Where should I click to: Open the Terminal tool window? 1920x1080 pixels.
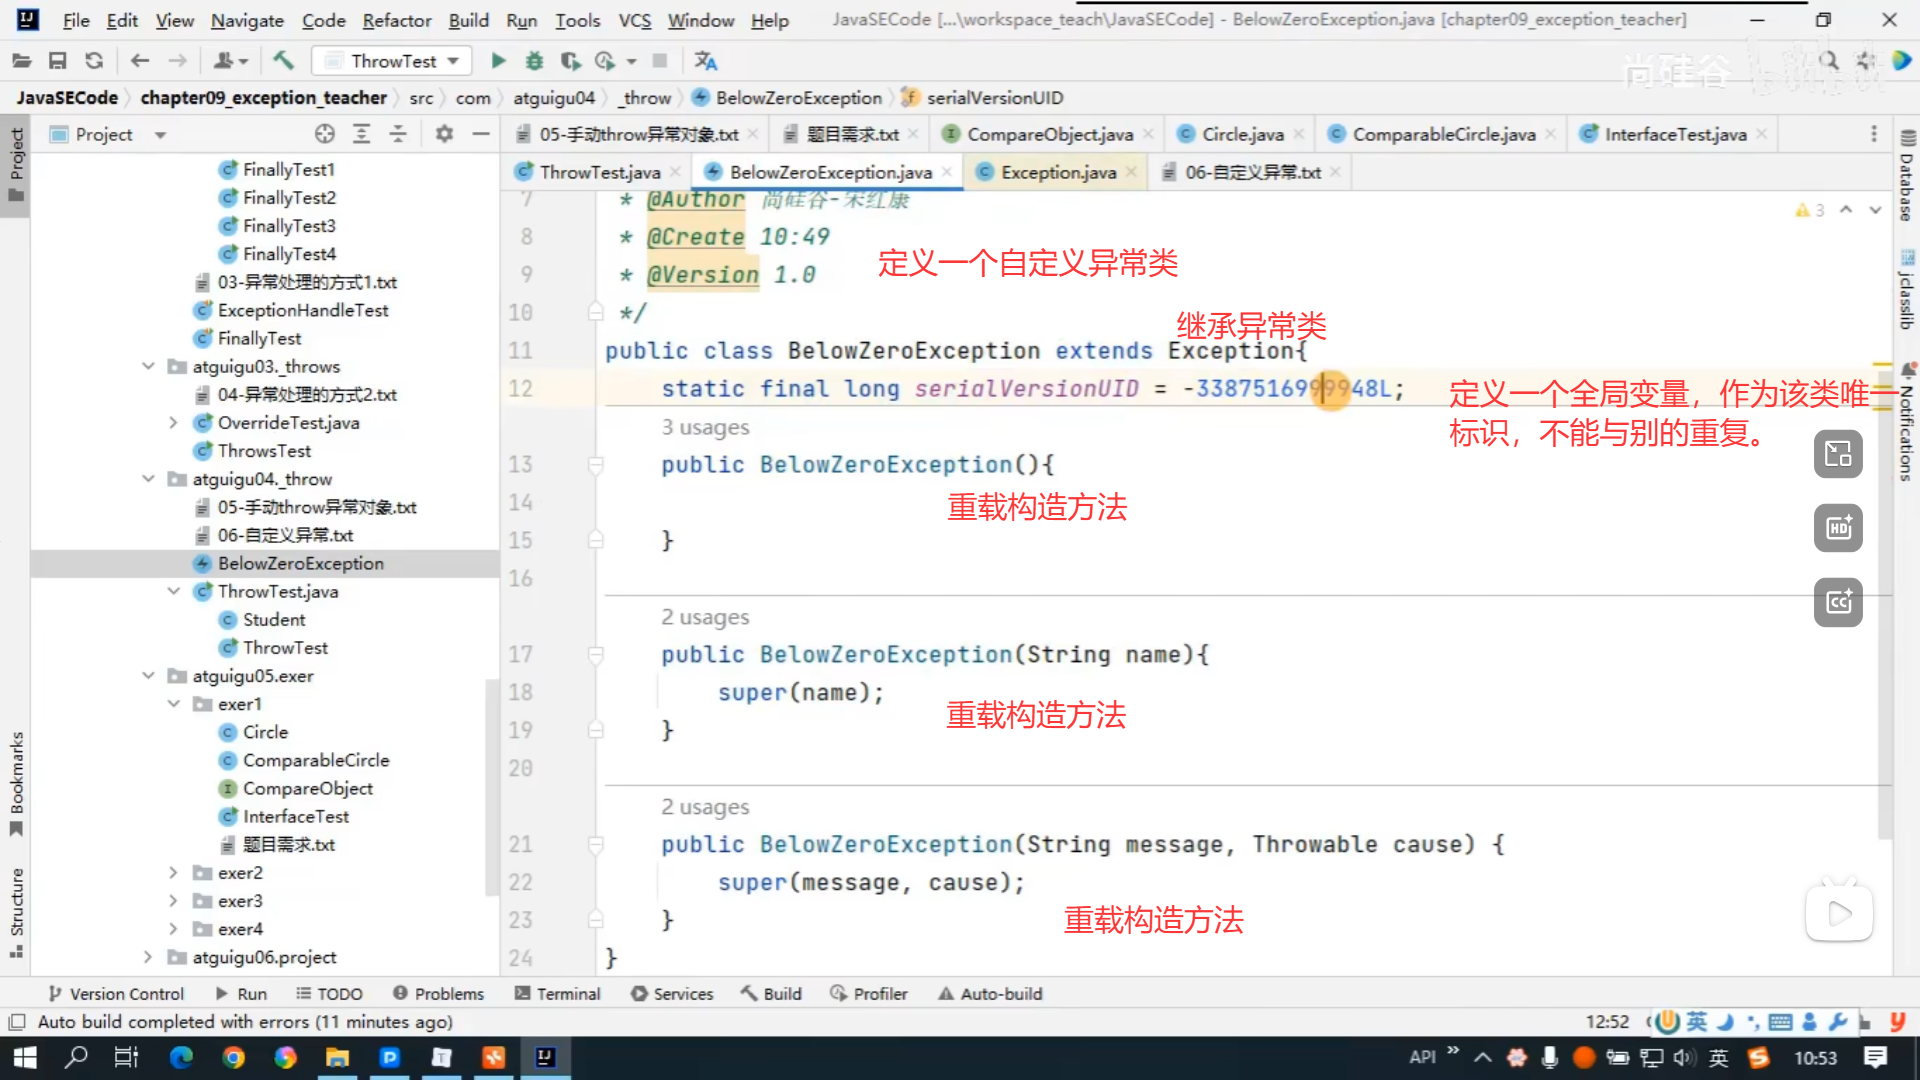click(557, 994)
